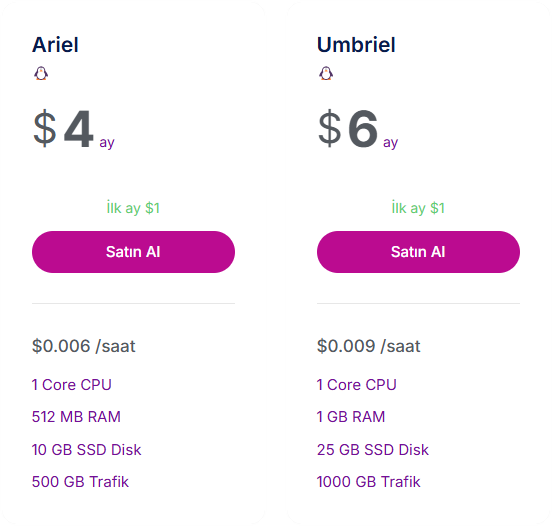552x526 pixels.
Task: Open the 25 GB SSD Disk link
Action: coord(372,450)
